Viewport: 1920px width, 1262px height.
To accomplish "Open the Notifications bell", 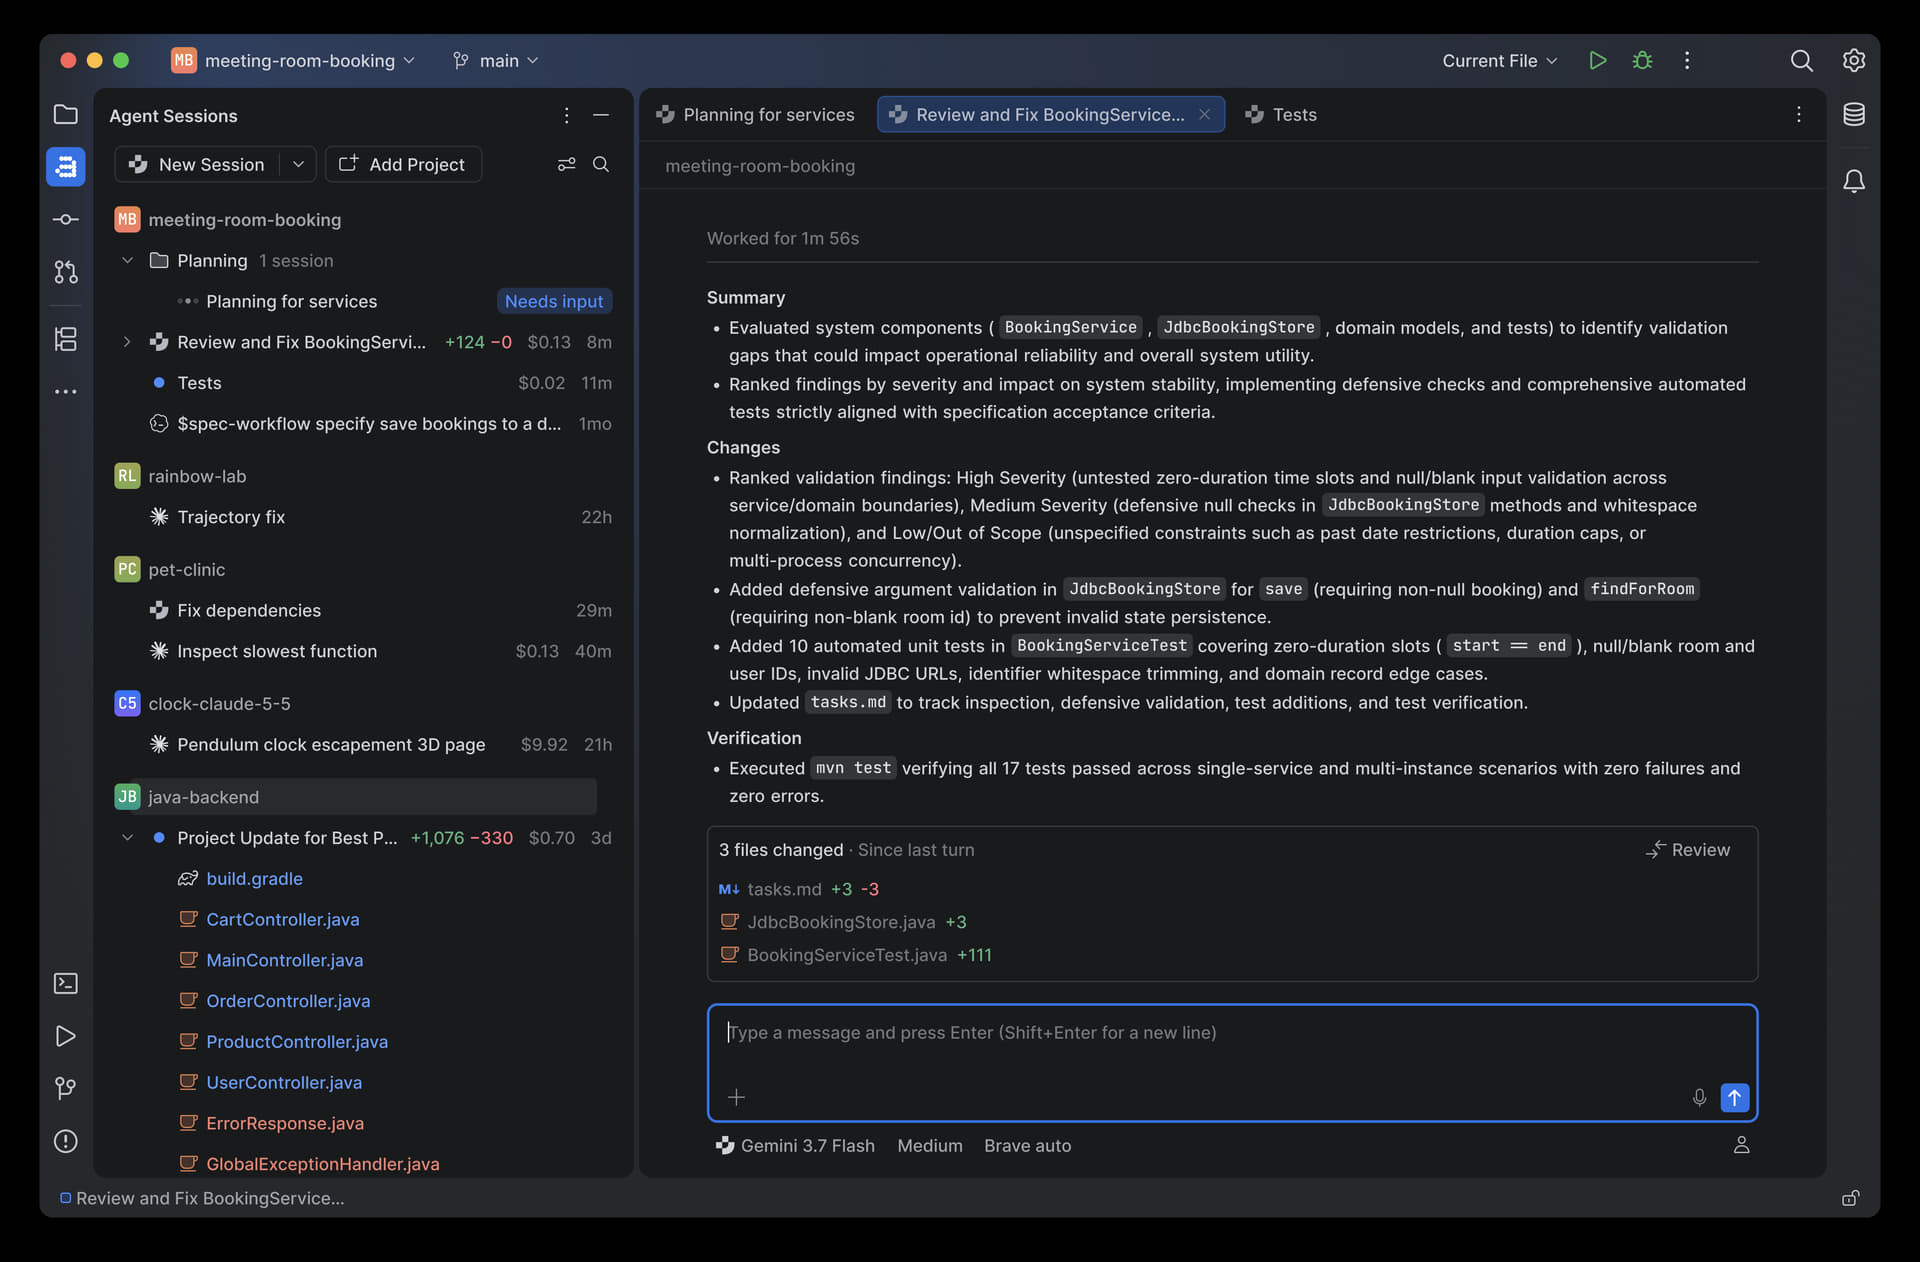I will coord(1853,181).
